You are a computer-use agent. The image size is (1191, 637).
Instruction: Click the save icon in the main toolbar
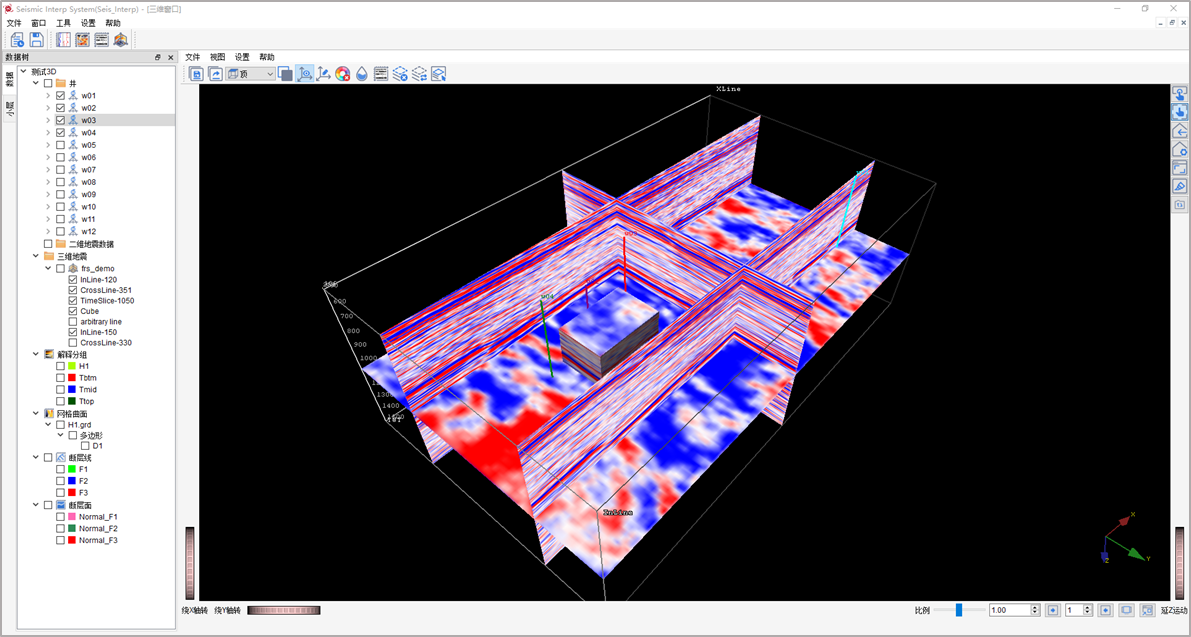[x=36, y=40]
